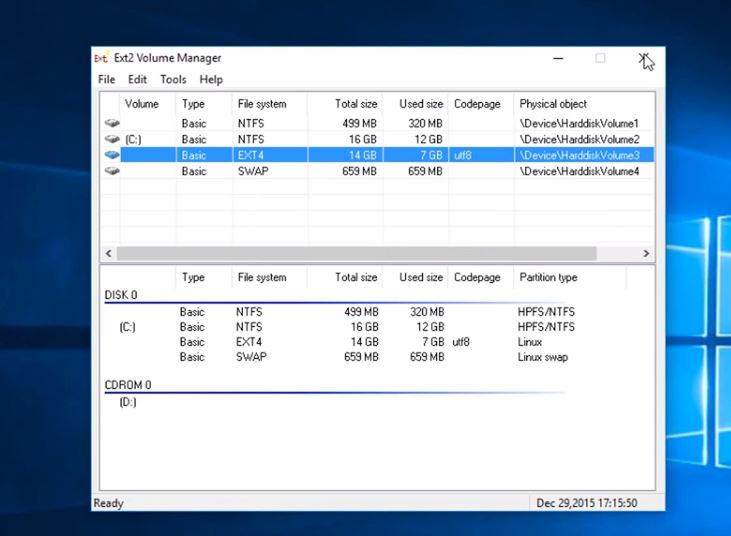Select the (D:) CD-ROM entry
The height and width of the screenshot is (536, 731).
pos(128,402)
